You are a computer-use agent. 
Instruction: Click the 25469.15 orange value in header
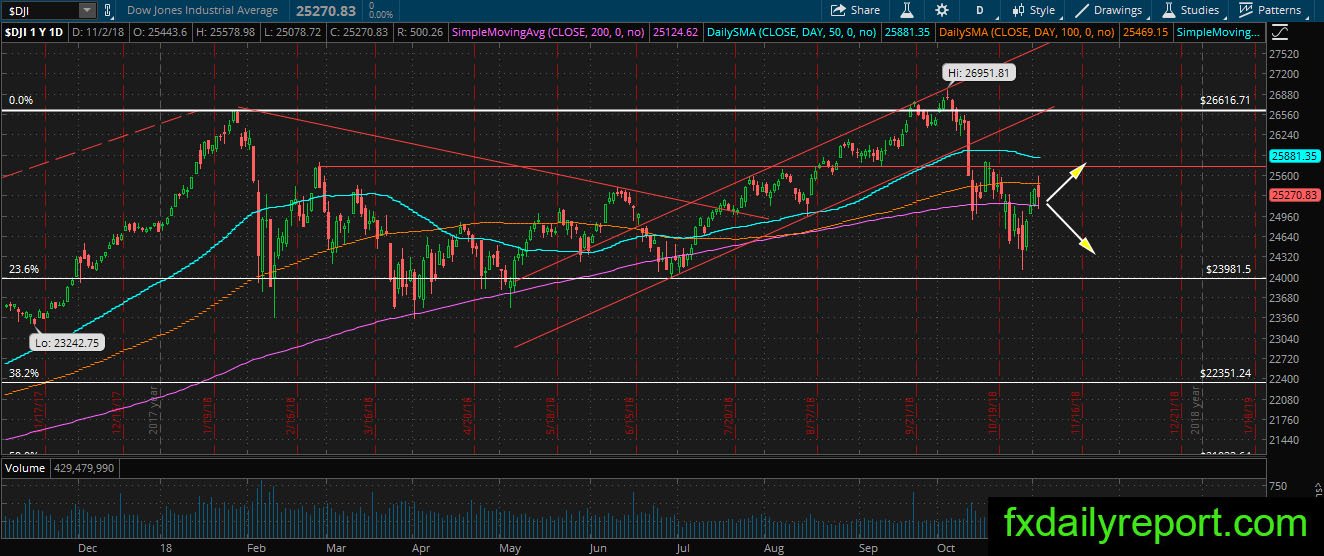1145,33
